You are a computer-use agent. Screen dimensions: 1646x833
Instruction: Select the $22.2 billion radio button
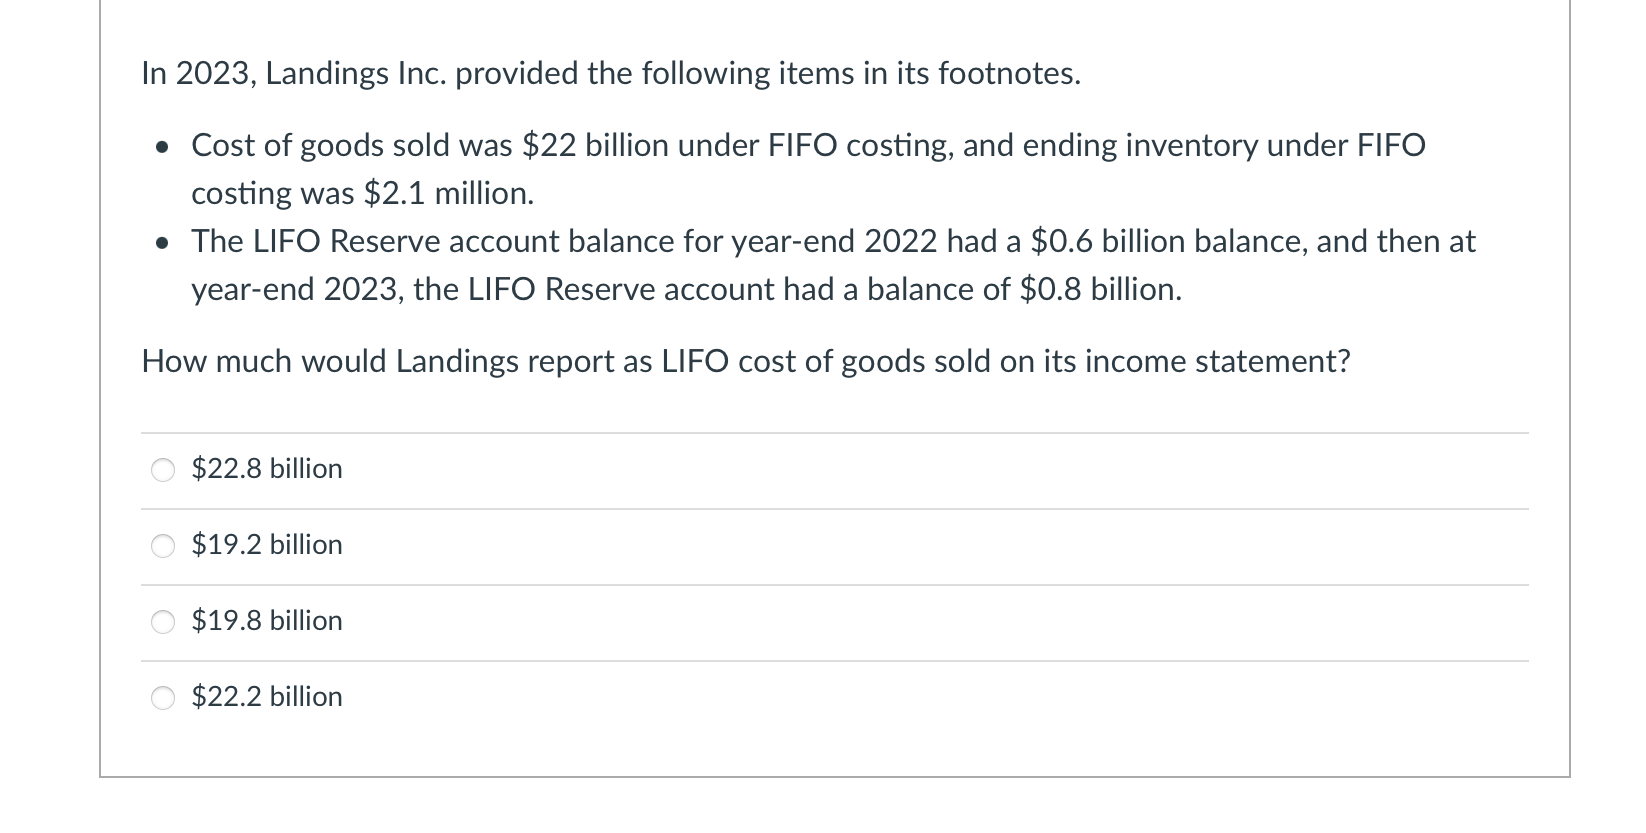click(163, 698)
